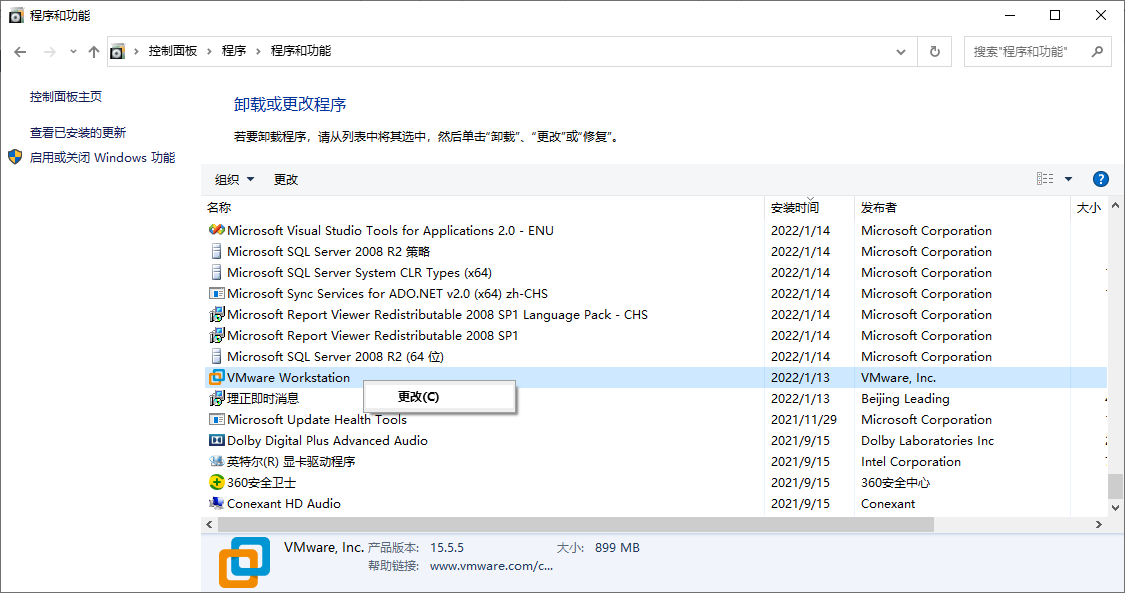Image resolution: width=1125 pixels, height=593 pixels.
Task: Click the 理正即时消息 icon
Action: tap(216, 398)
